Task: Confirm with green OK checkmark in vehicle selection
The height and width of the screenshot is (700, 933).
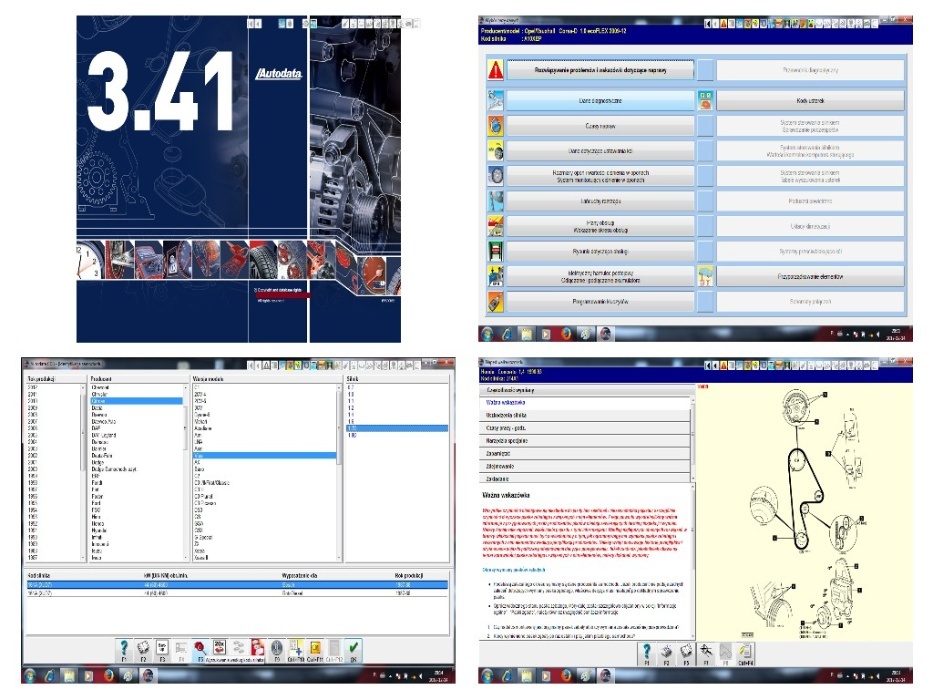Action: pyautogui.click(x=353, y=649)
